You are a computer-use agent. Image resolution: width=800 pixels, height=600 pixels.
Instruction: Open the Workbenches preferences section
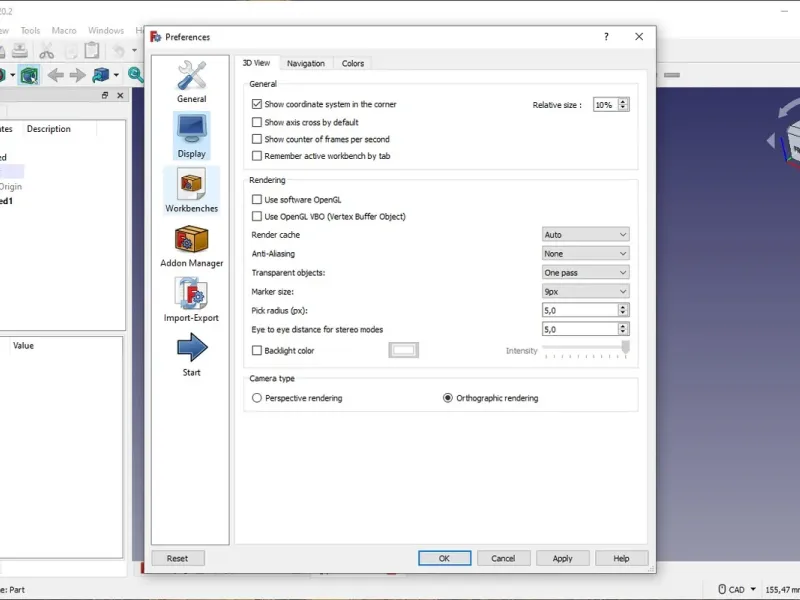click(191, 190)
